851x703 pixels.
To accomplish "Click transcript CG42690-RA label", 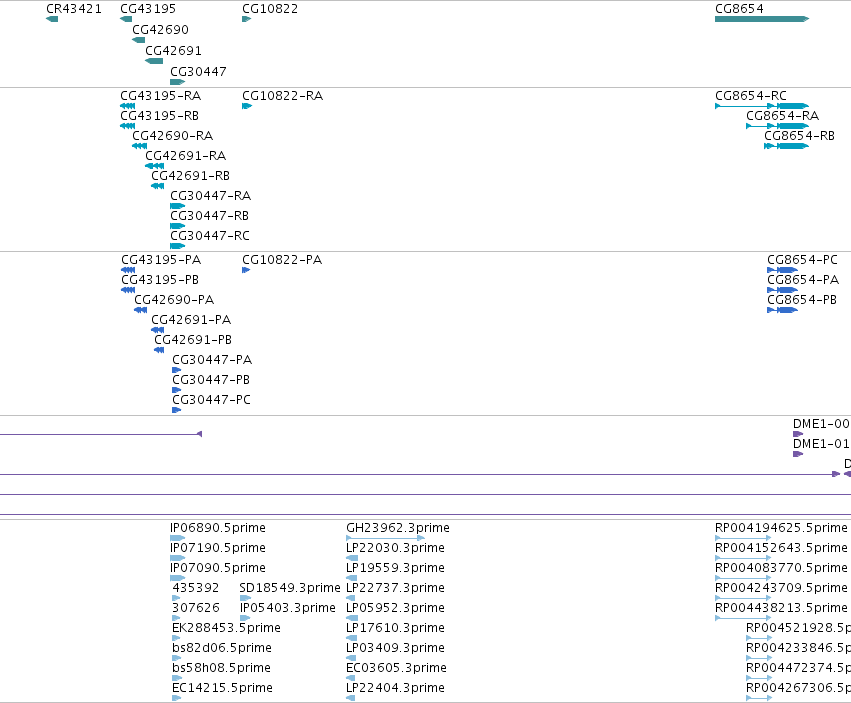I will click(x=173, y=136).
